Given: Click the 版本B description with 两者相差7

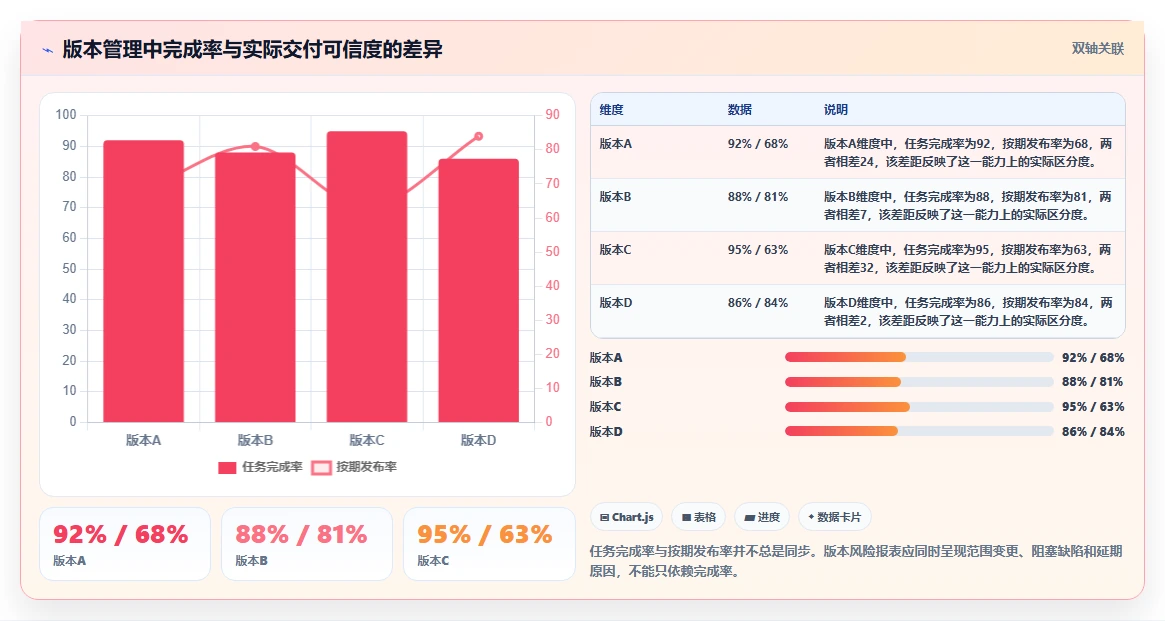Looking at the screenshot, I should point(968,206).
